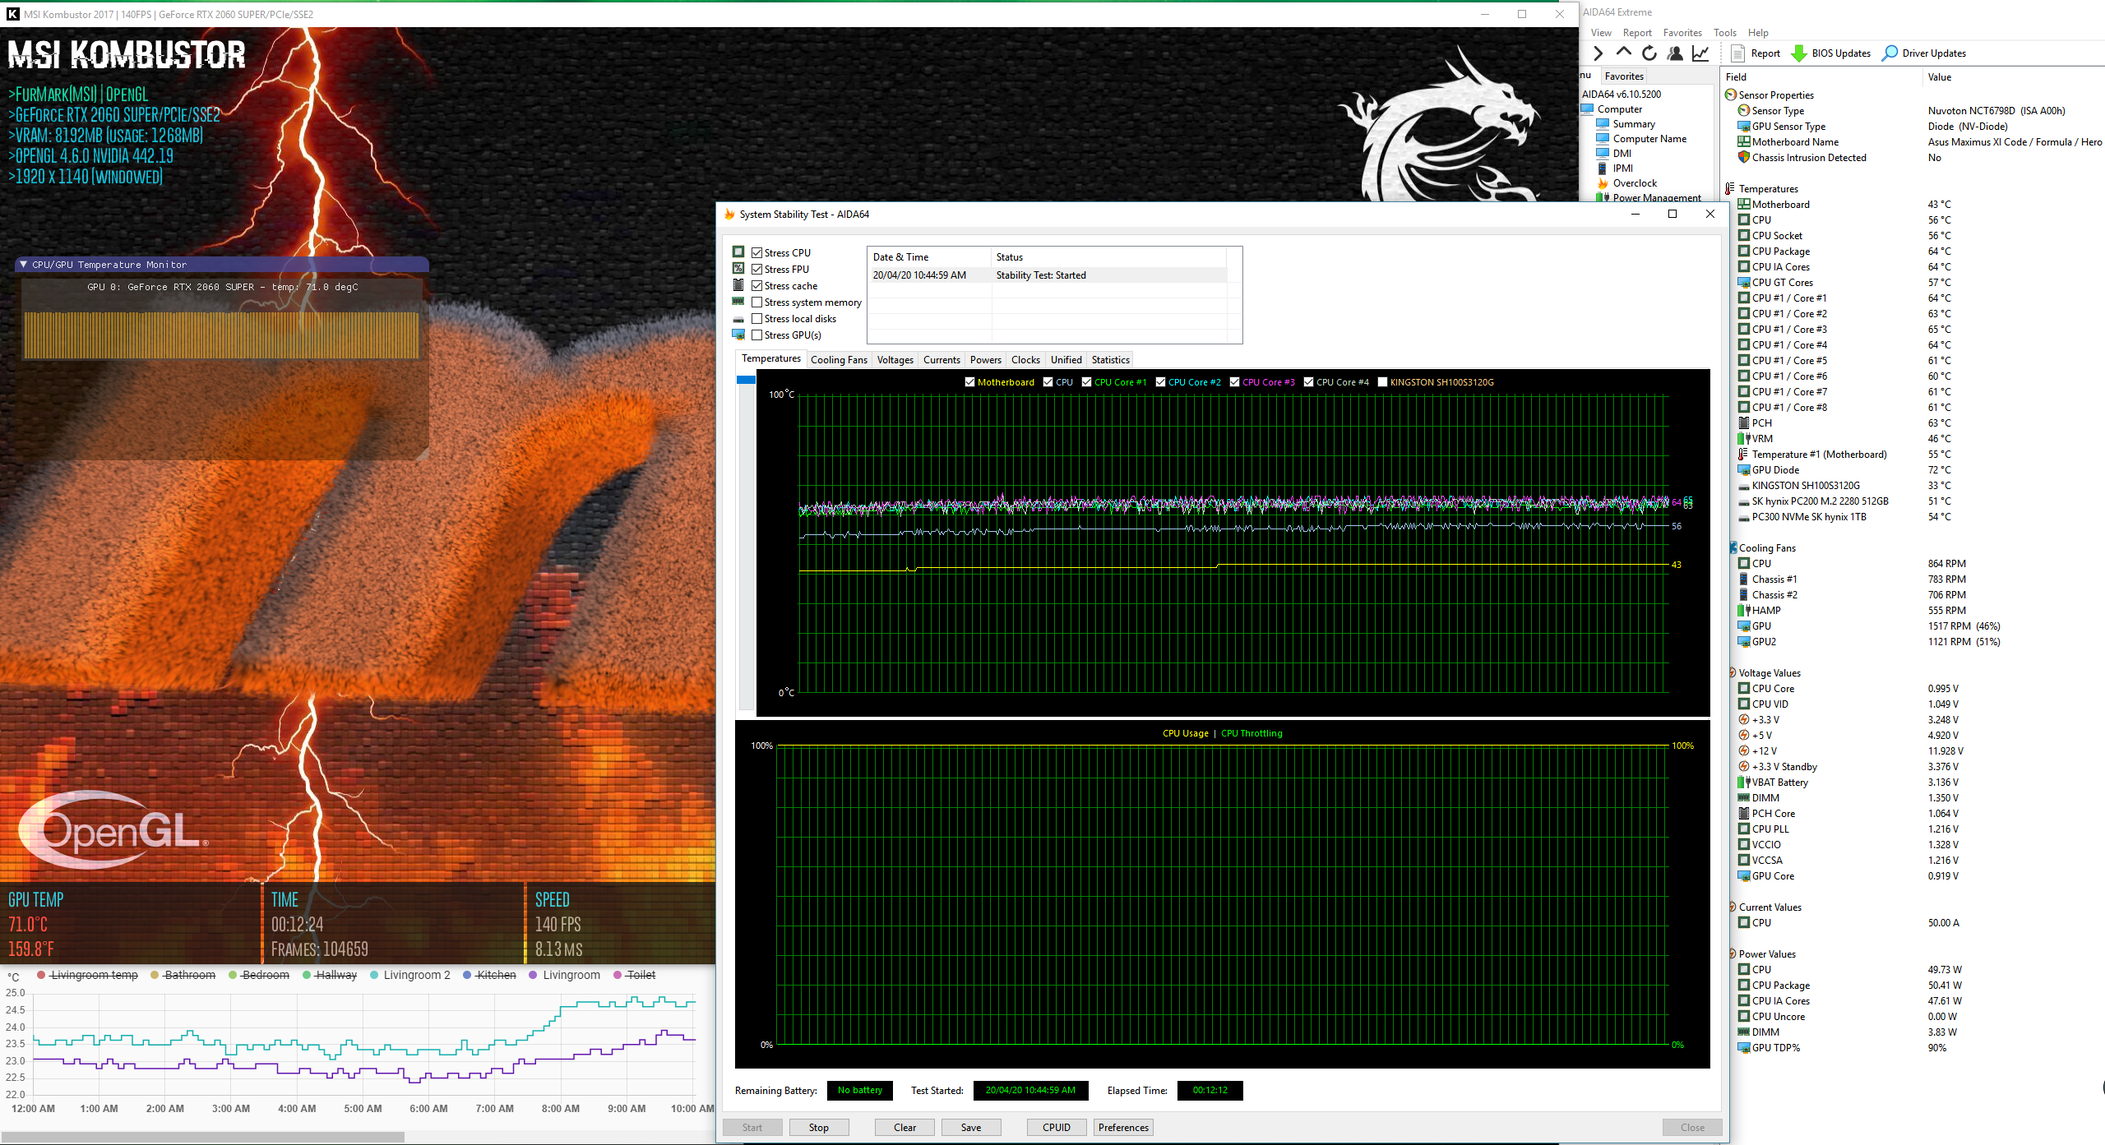Uncheck the Stress FPU checkbox

point(757,269)
